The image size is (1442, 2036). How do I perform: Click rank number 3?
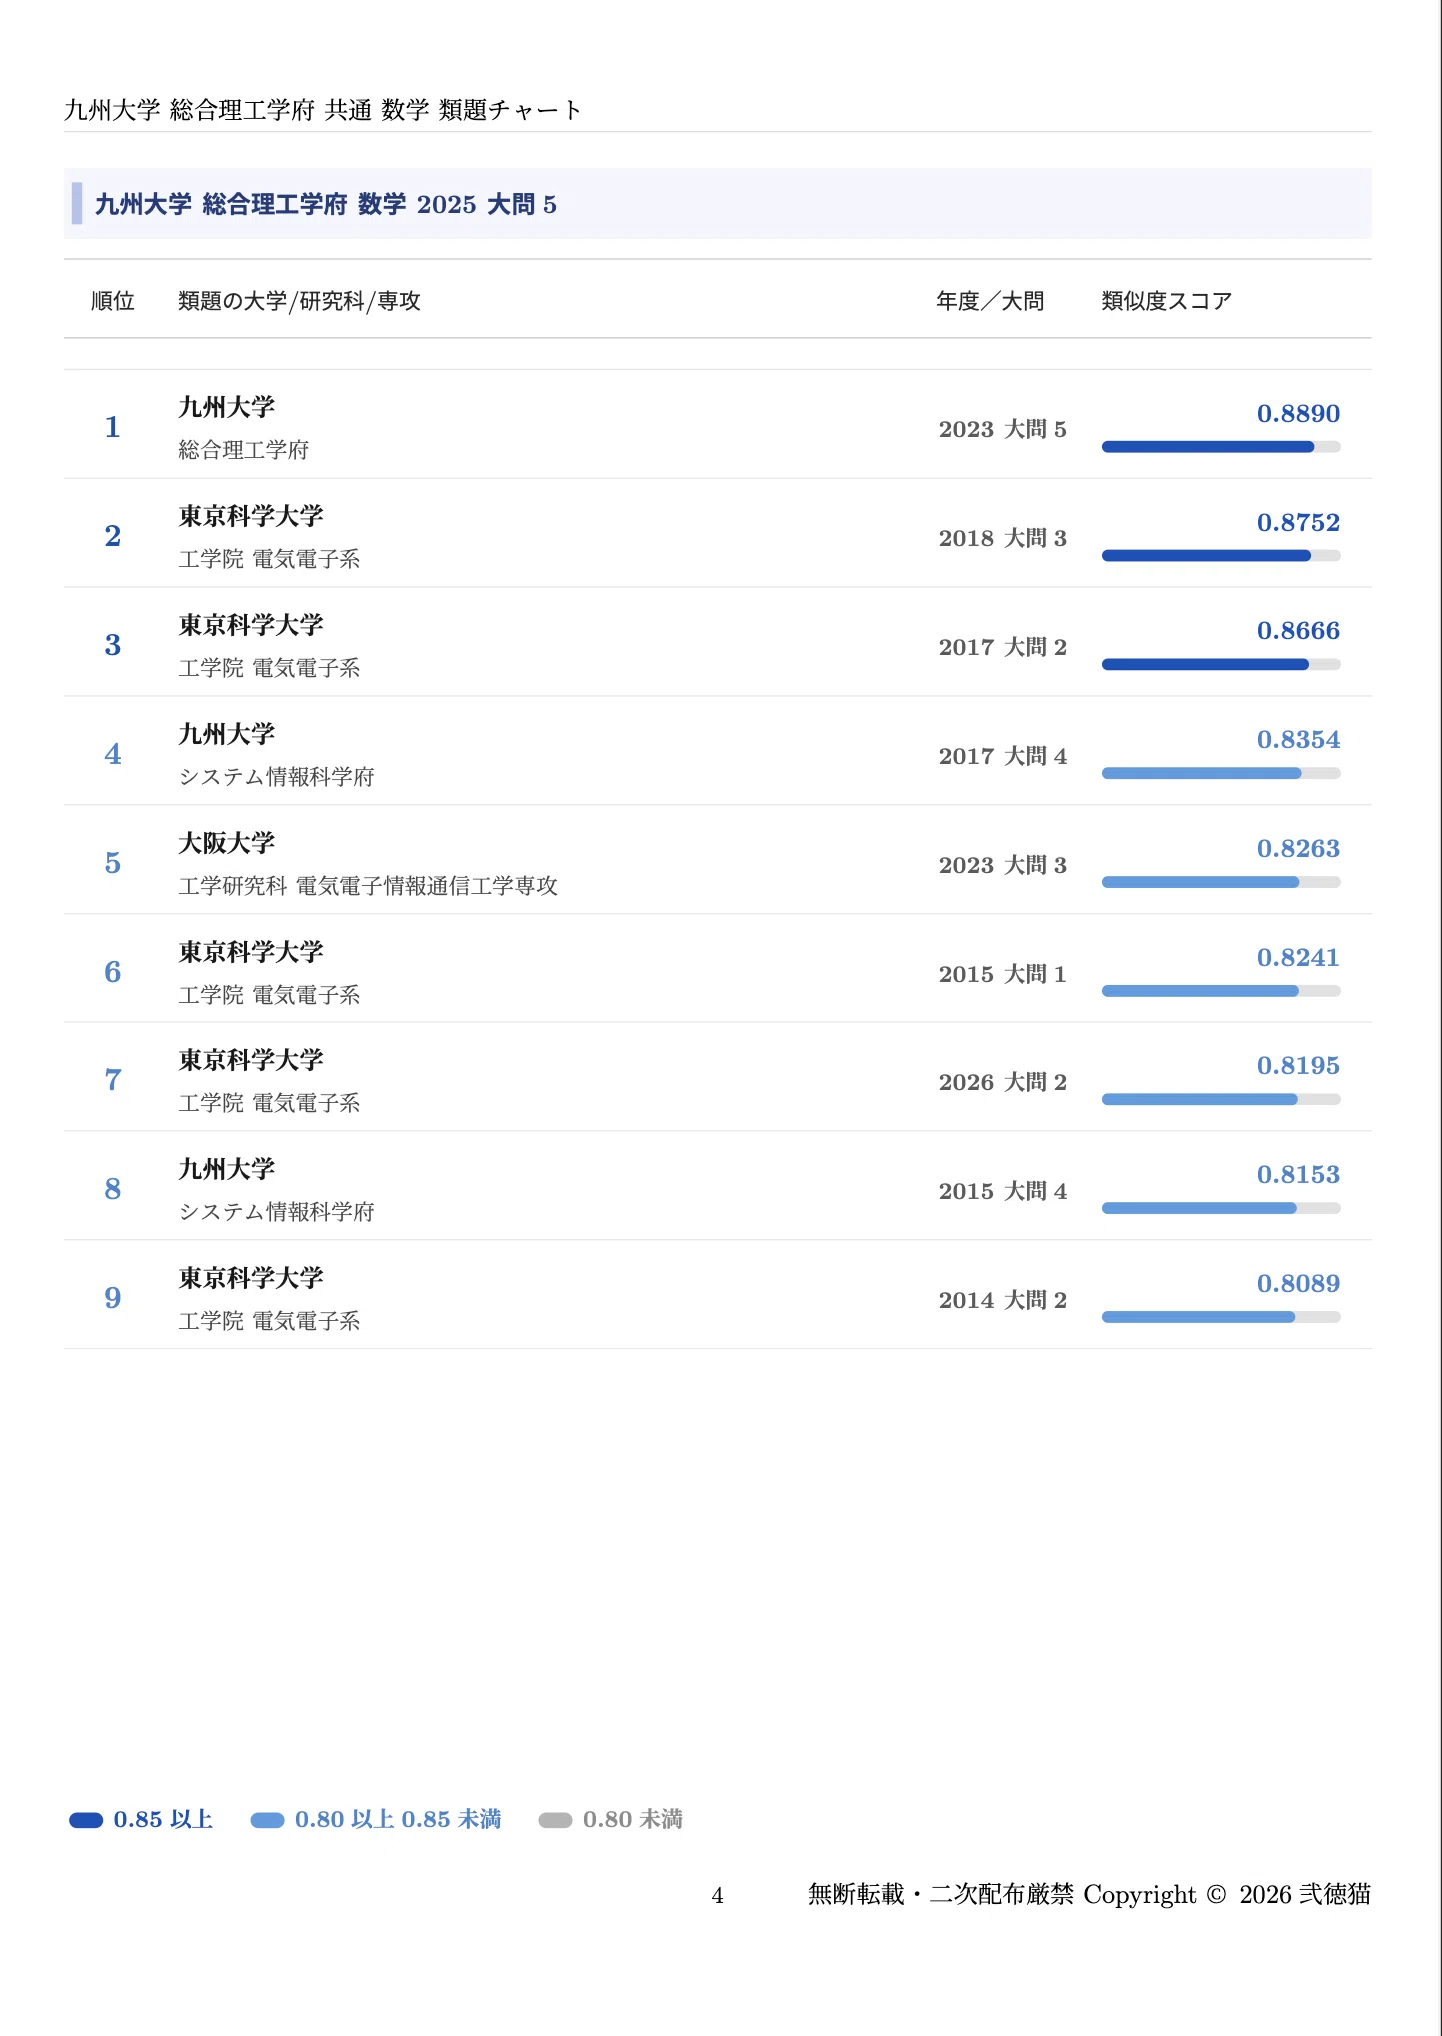pos(113,645)
